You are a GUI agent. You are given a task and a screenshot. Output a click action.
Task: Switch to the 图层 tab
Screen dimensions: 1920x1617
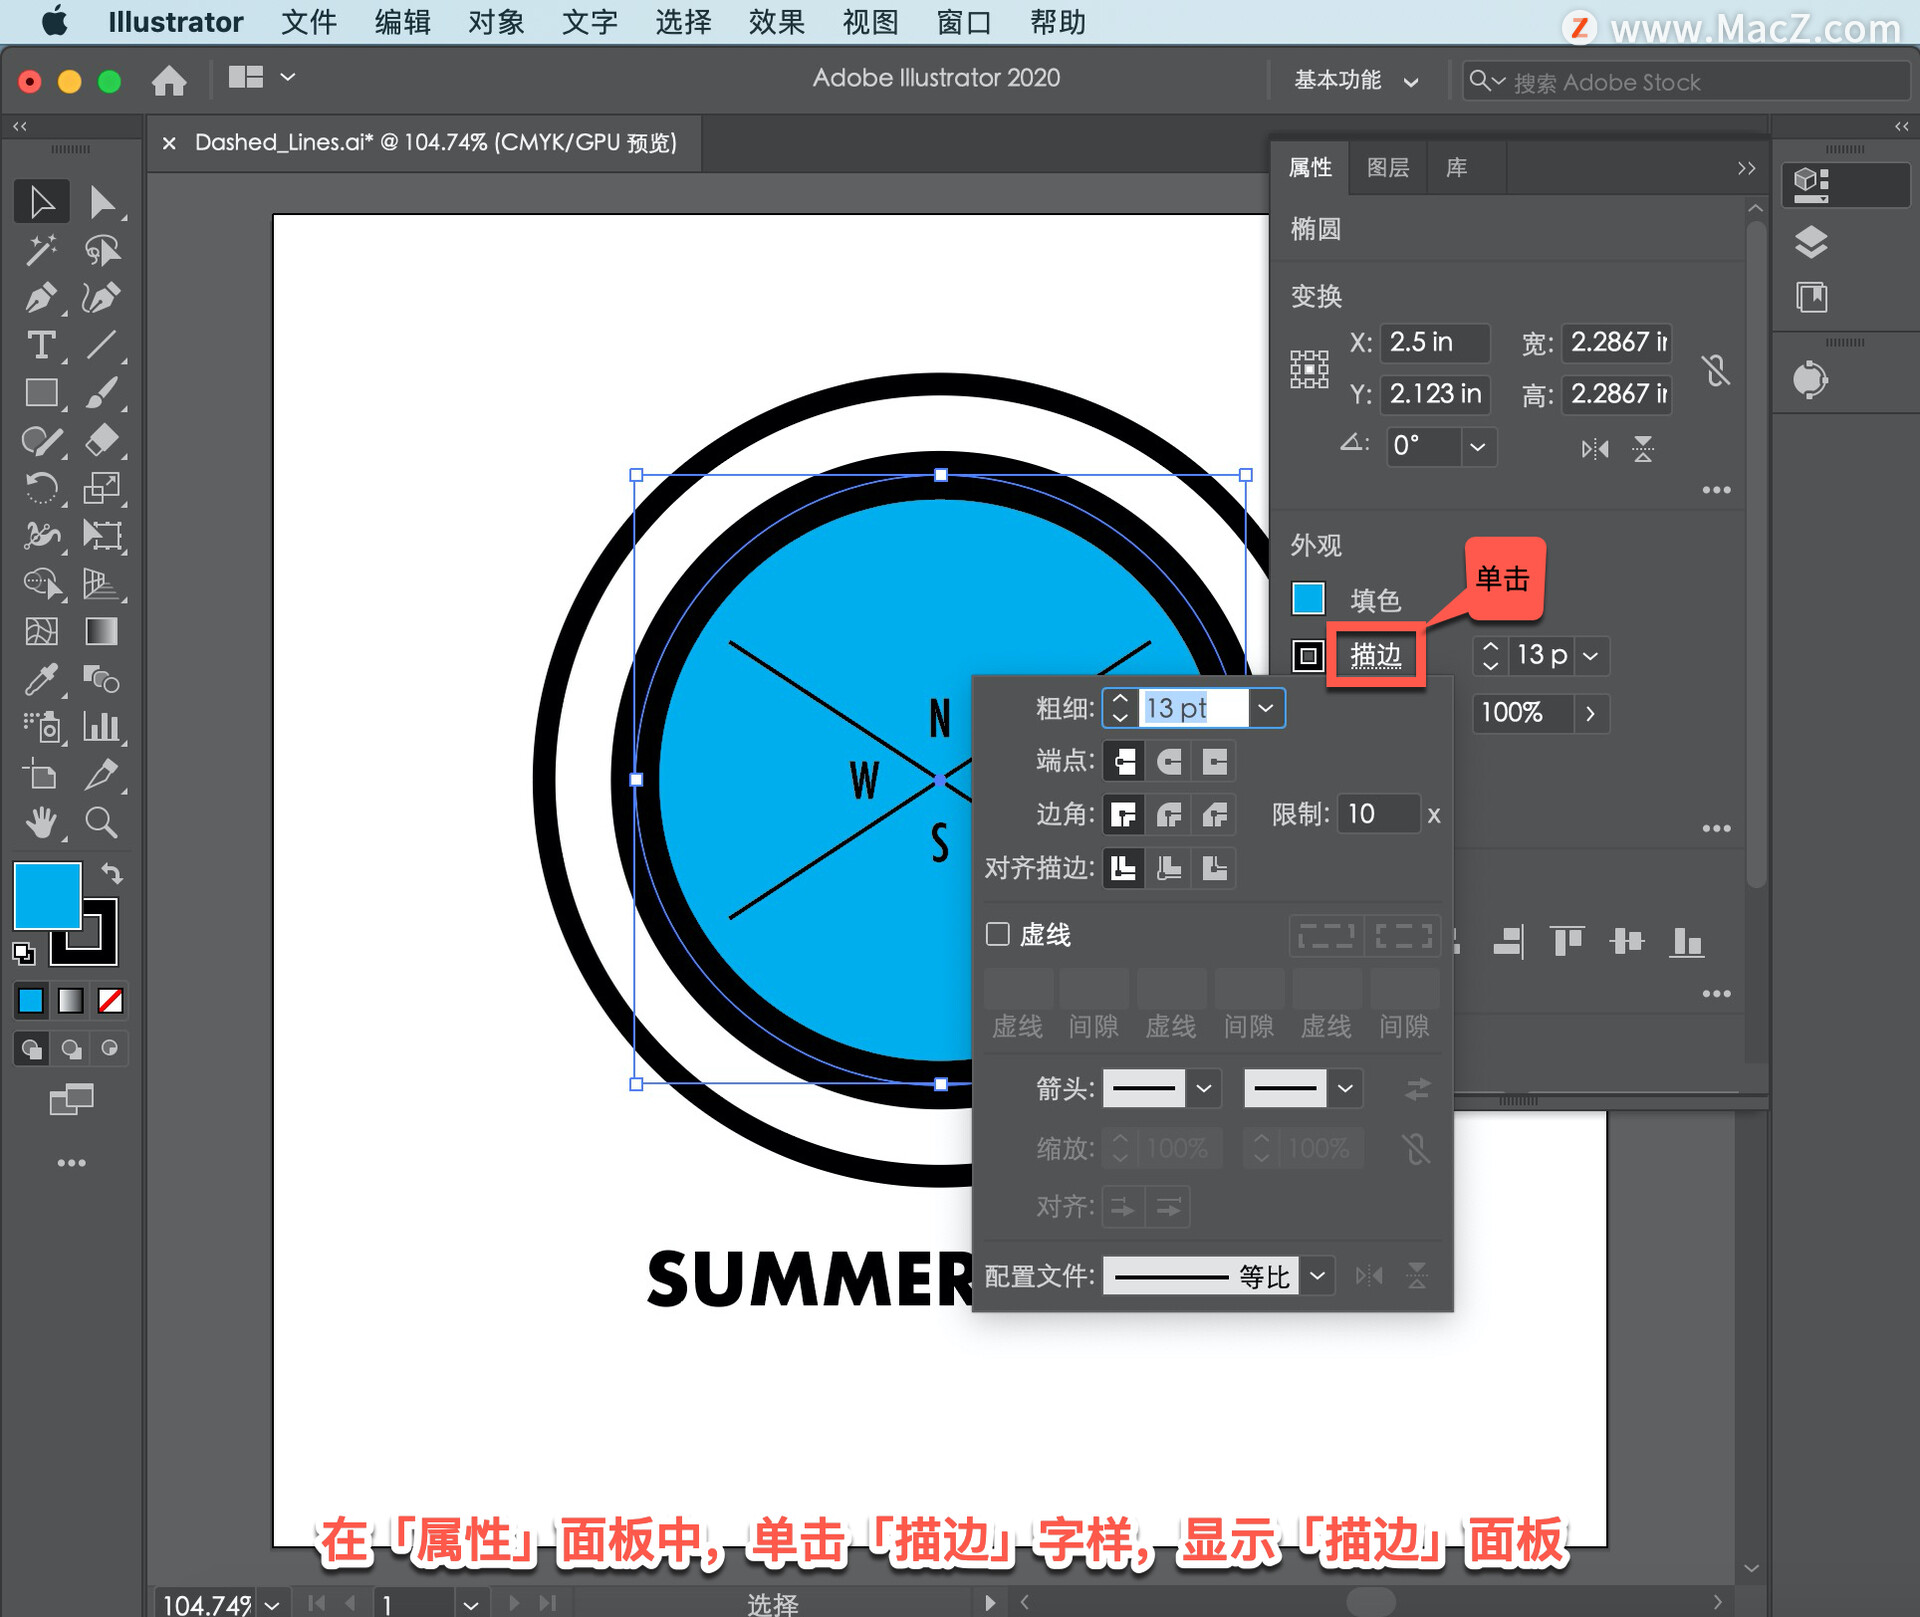point(1388,167)
